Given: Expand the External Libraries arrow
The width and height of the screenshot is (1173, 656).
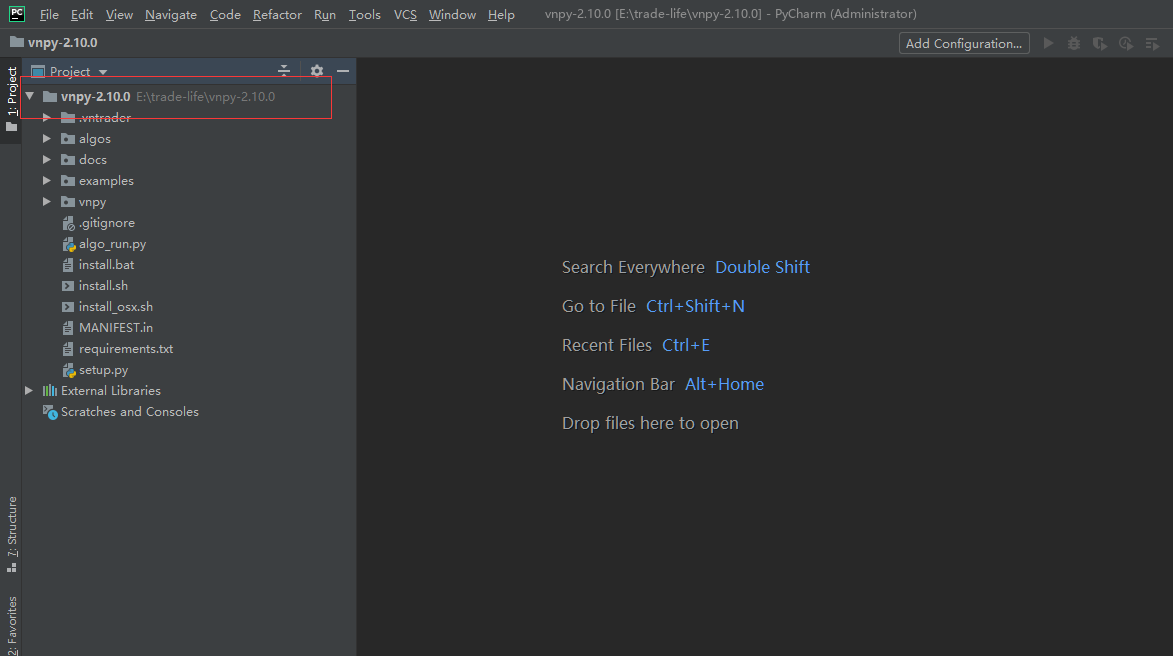Looking at the screenshot, I should pyautogui.click(x=28, y=390).
